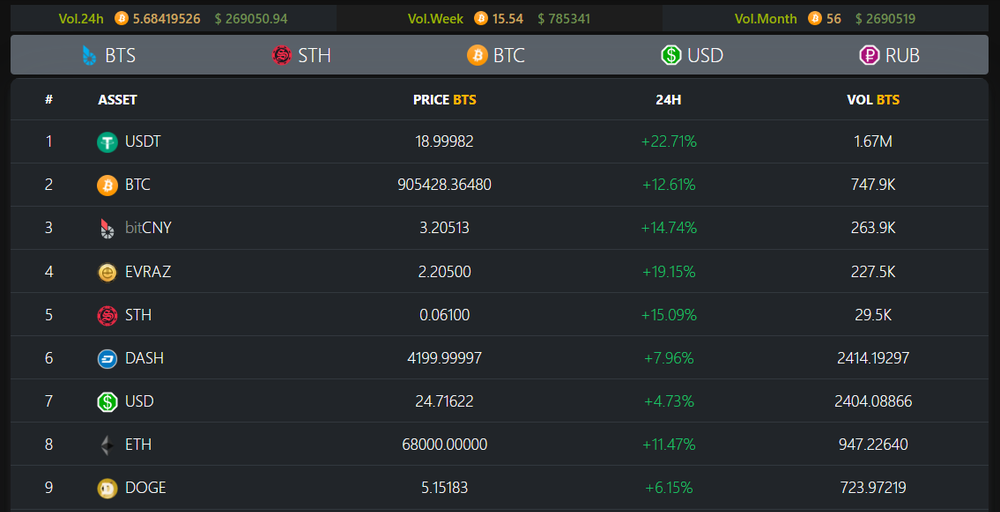Switch to the STH market tab
Image resolution: width=1000 pixels, height=512 pixels.
(302, 55)
